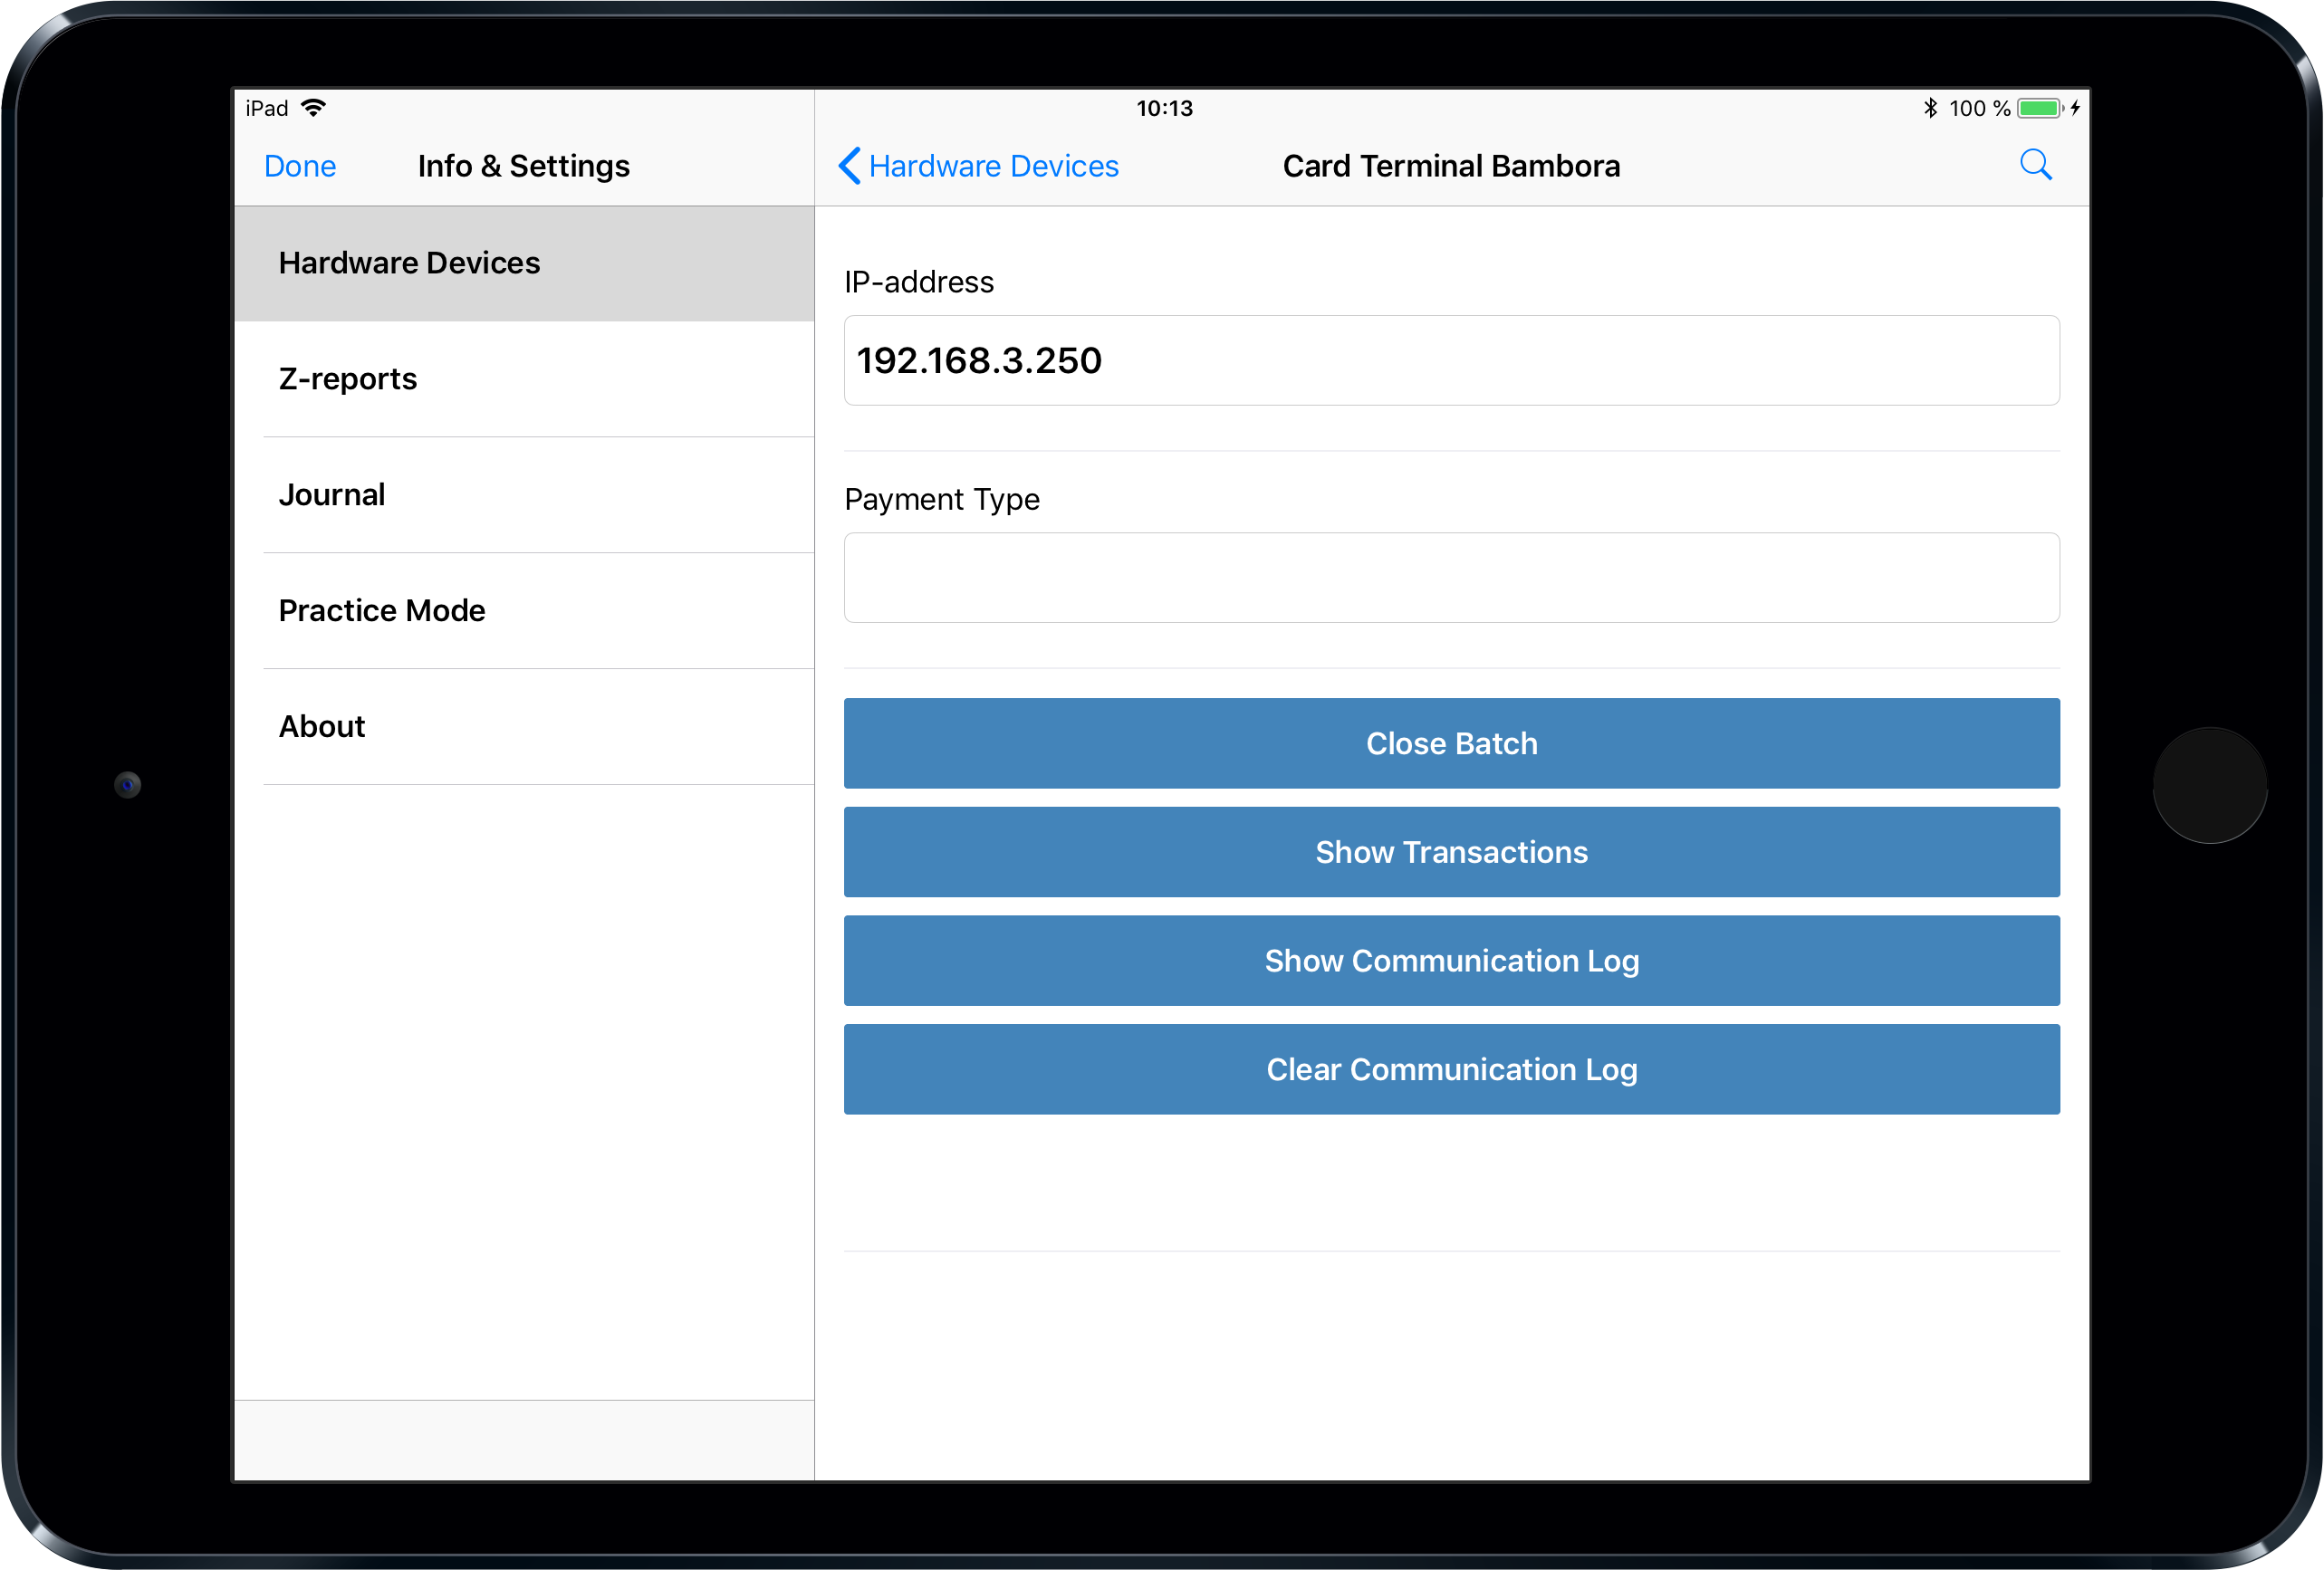Tap the Wi-Fi icon in the status bar

pos(313,106)
